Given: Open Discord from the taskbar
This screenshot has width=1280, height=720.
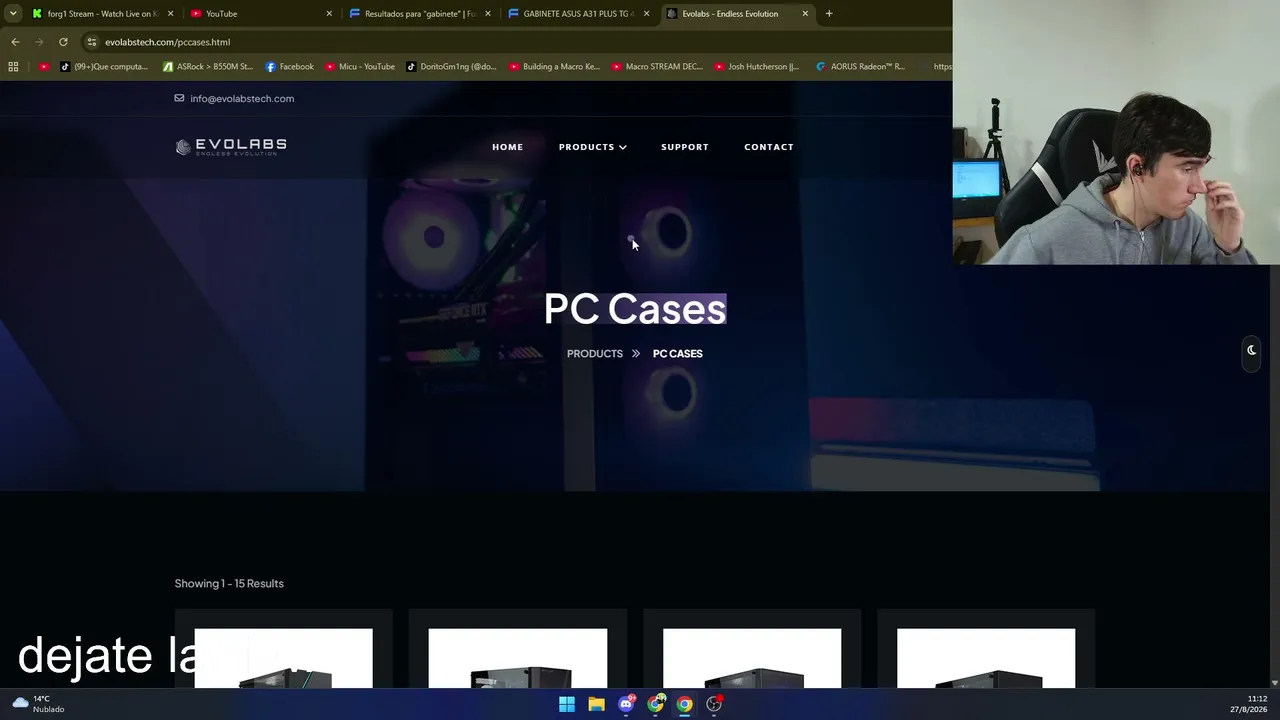Looking at the screenshot, I should (x=626, y=704).
